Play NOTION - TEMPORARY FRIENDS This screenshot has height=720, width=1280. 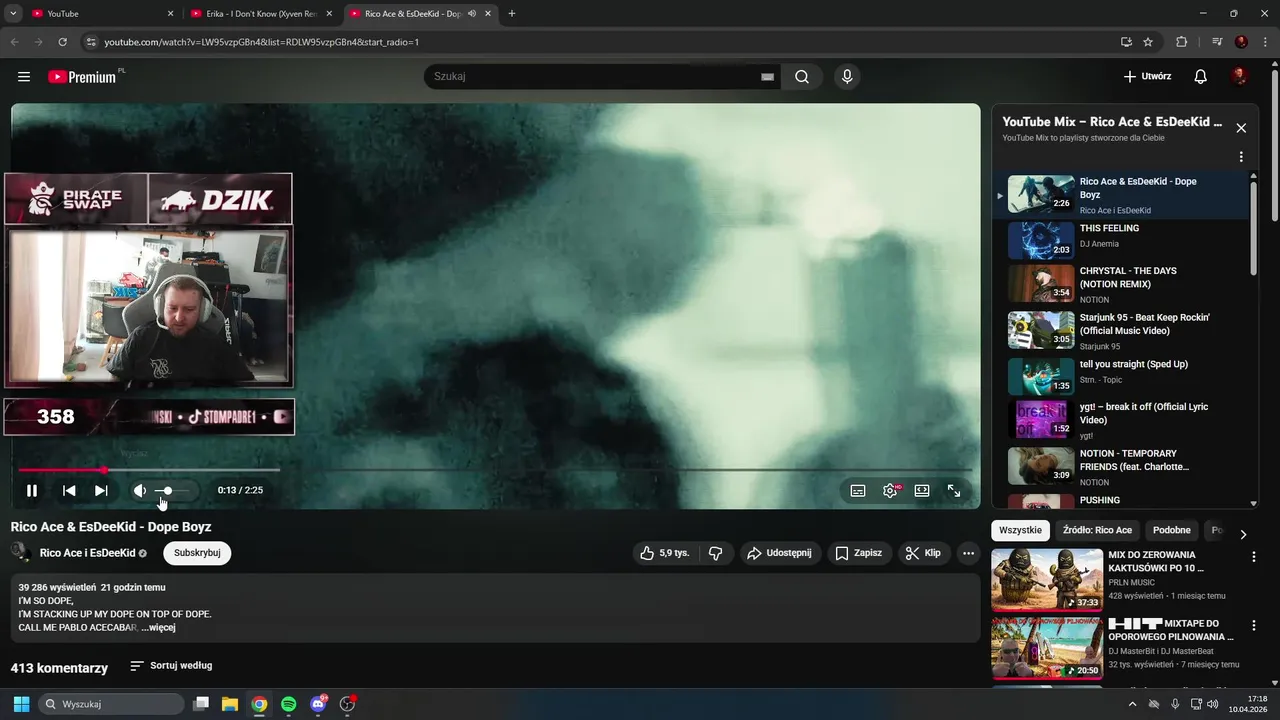point(1120,466)
